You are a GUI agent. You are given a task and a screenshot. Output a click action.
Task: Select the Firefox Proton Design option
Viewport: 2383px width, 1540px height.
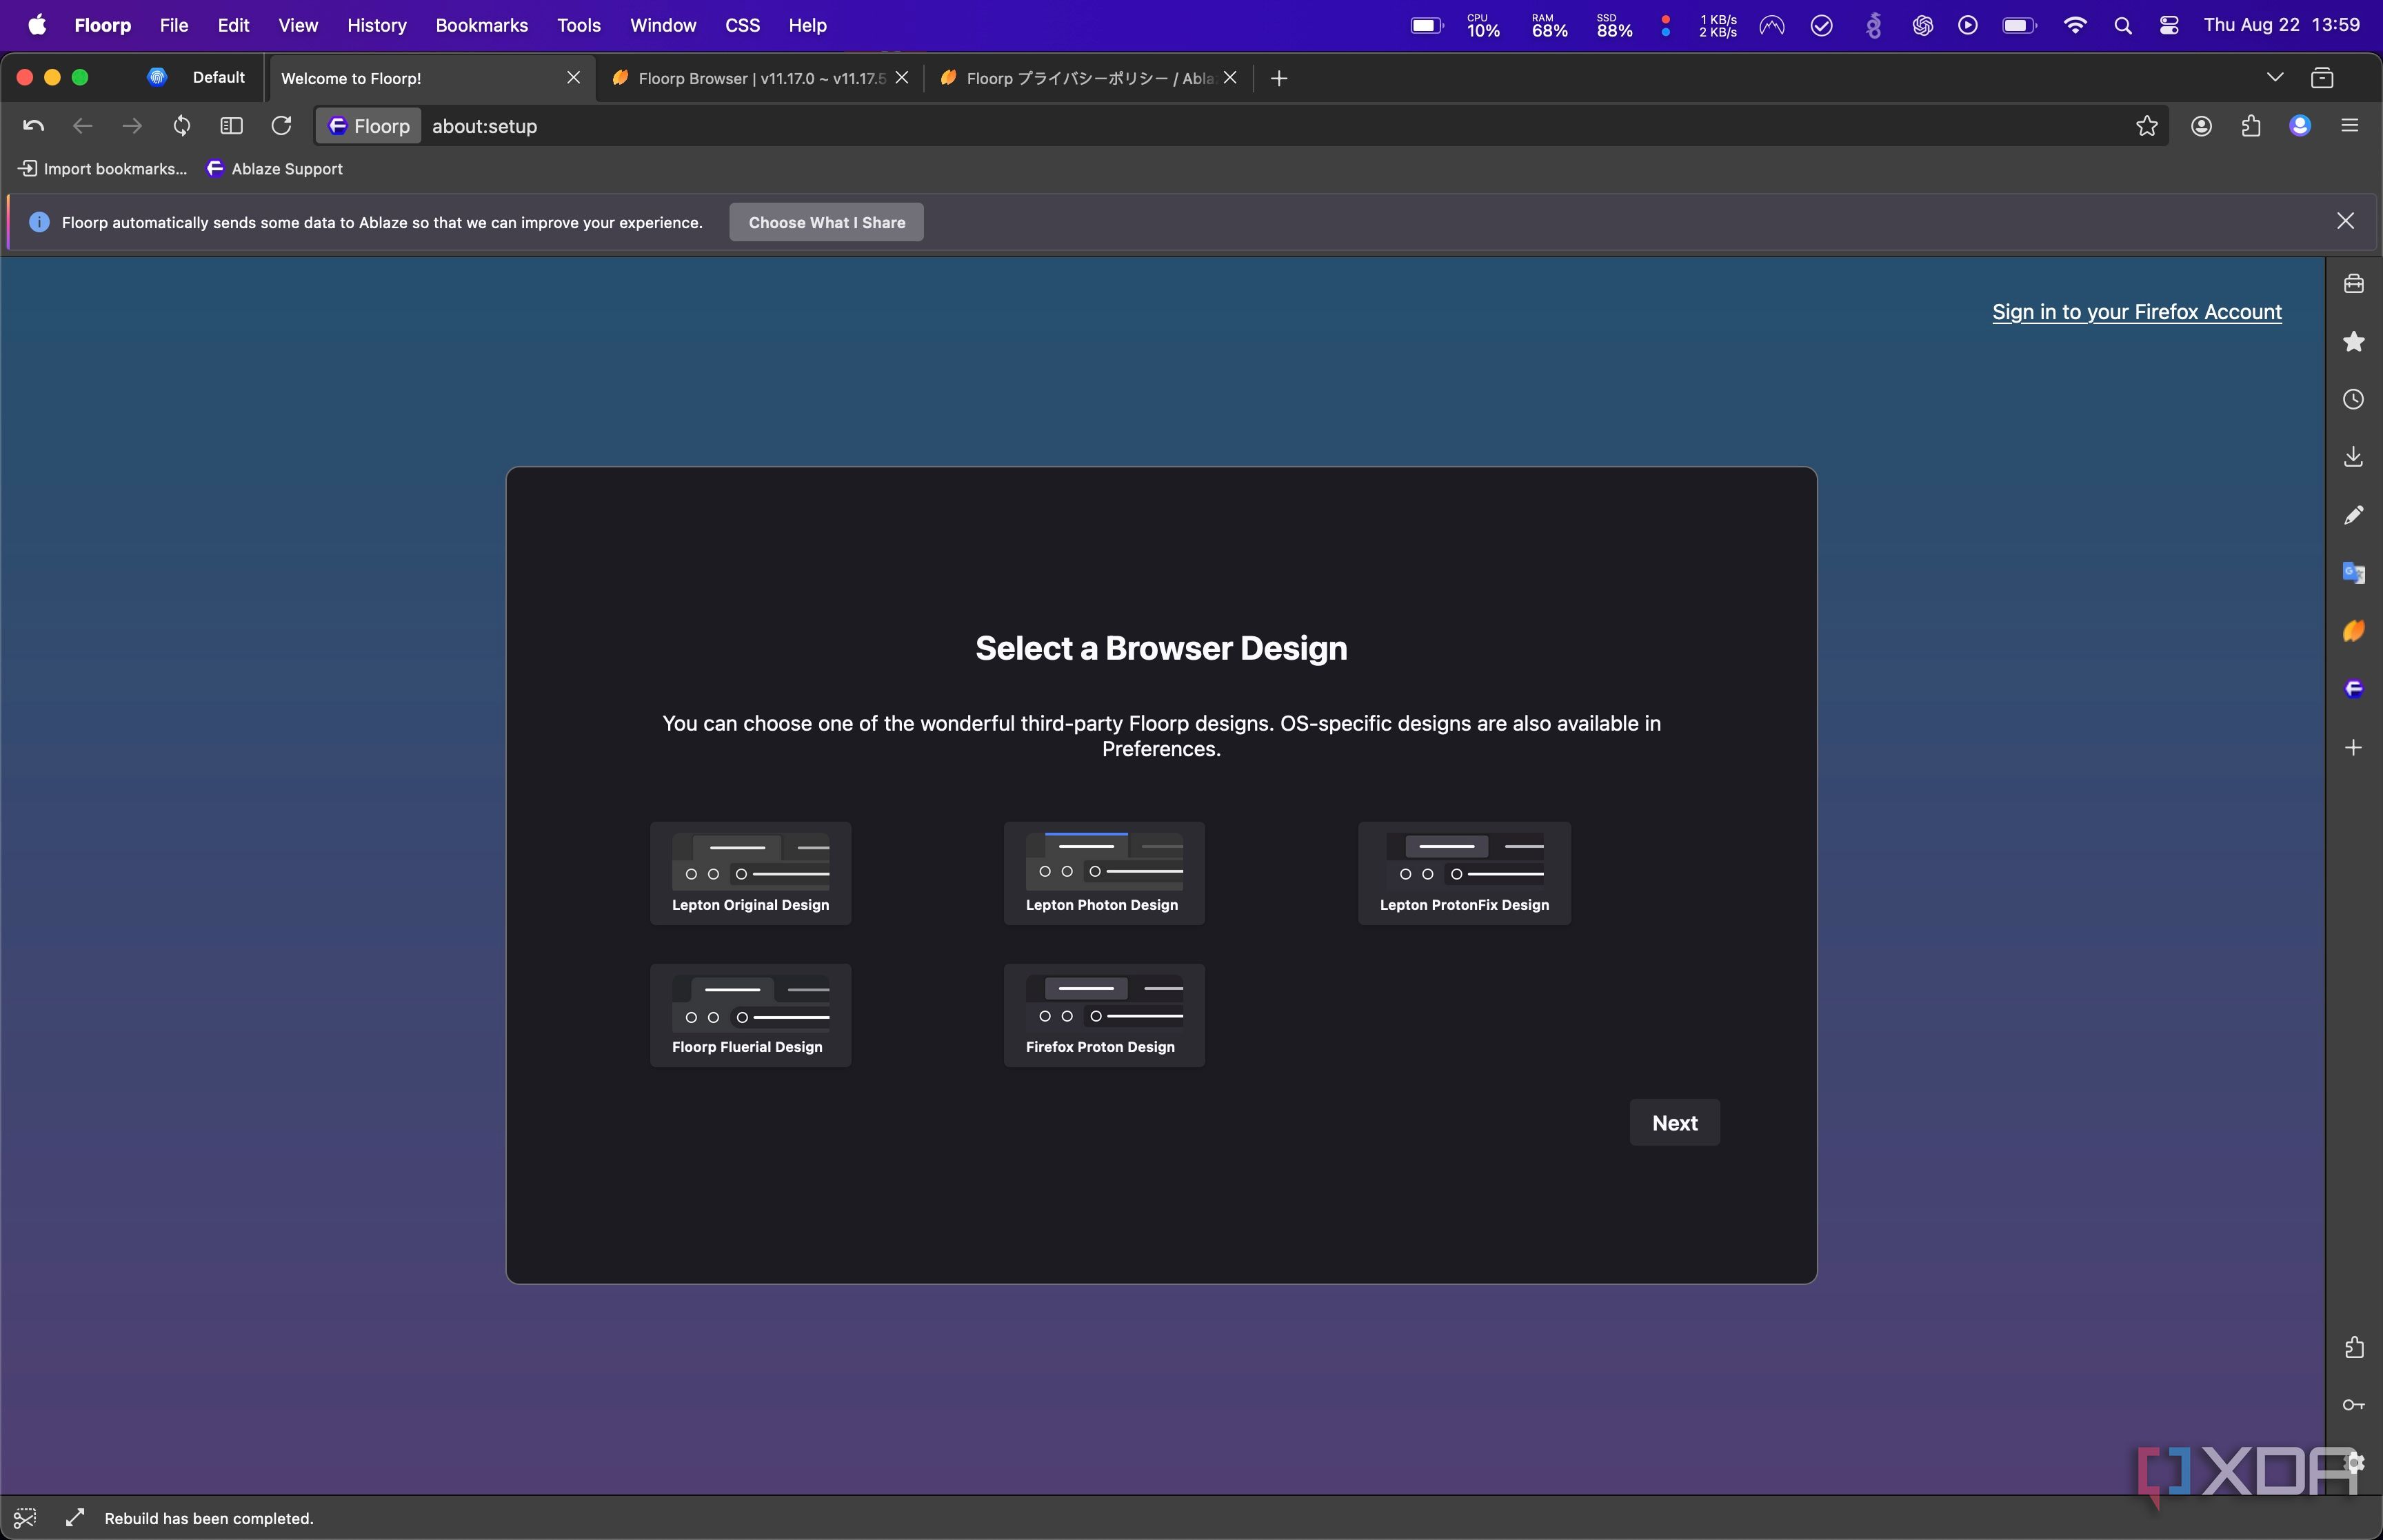coord(1105,1016)
